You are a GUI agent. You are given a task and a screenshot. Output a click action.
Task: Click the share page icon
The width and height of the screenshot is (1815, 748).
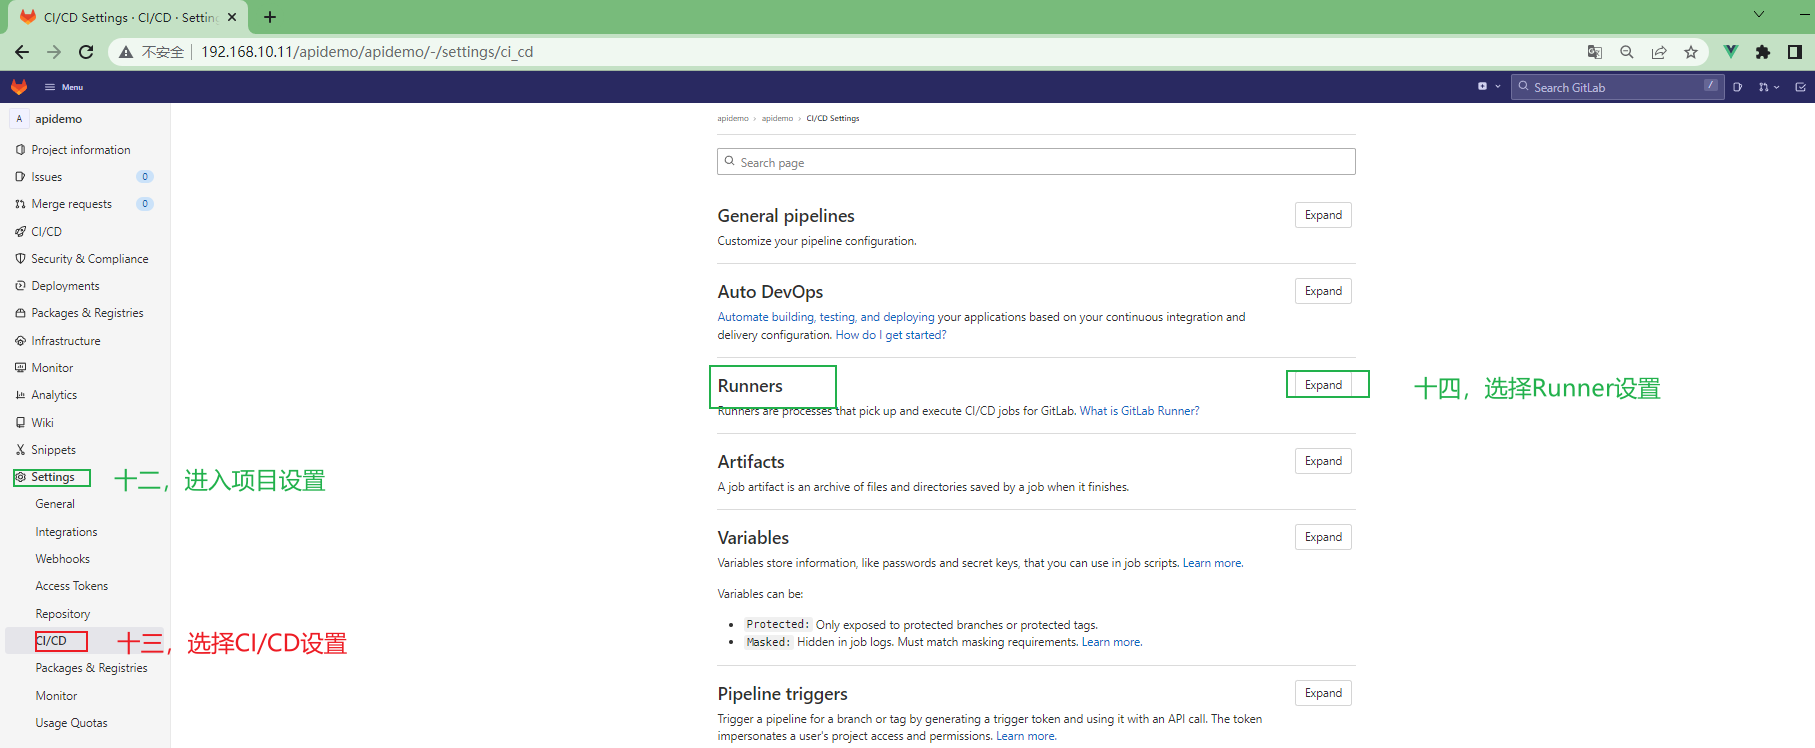coord(1659,52)
